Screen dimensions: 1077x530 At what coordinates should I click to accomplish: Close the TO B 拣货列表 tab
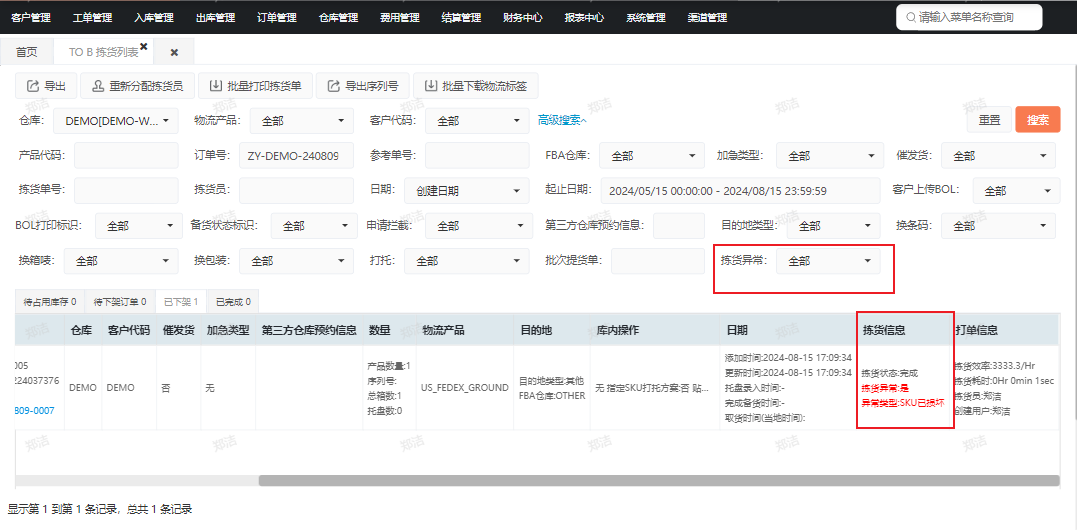click(x=144, y=46)
